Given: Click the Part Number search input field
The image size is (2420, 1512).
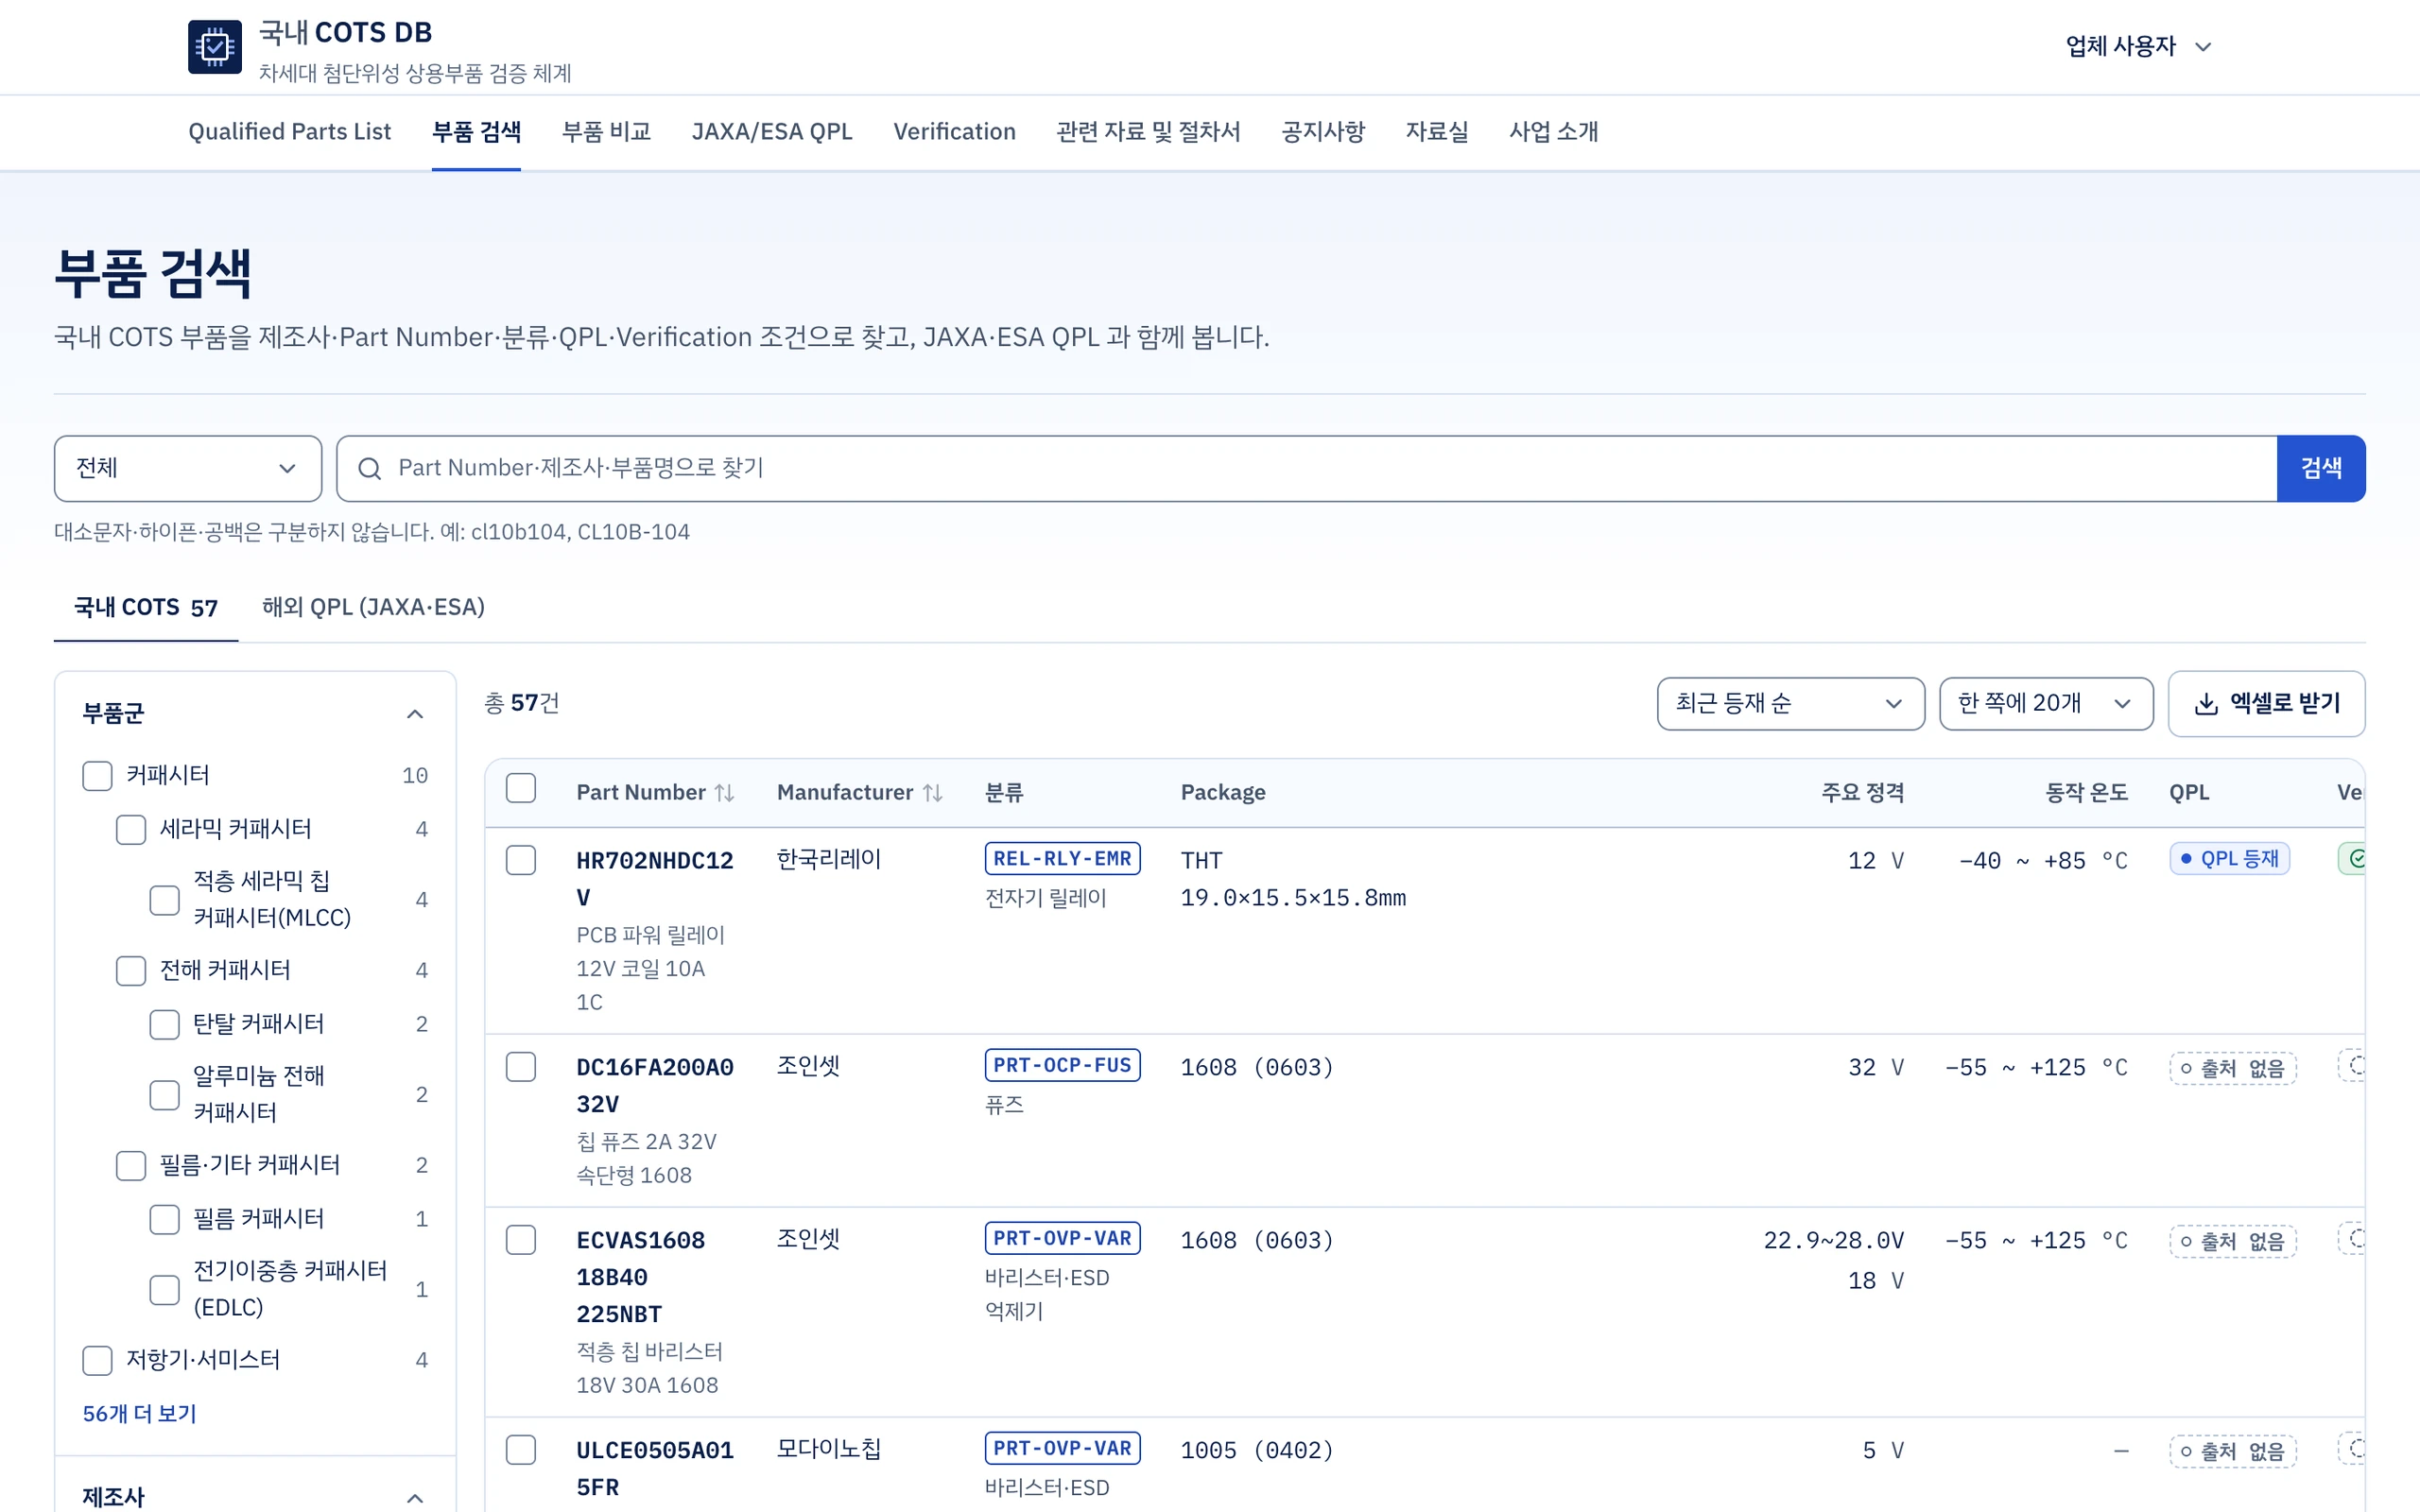Looking at the screenshot, I should pos(1306,468).
